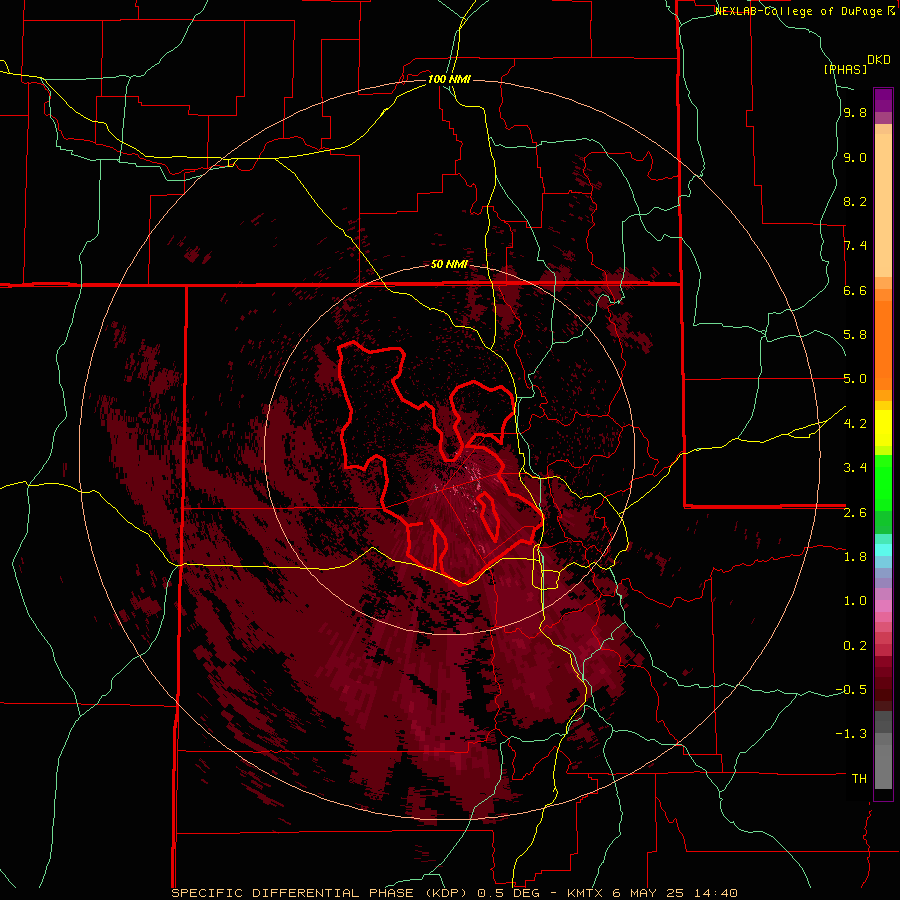Click the 1.8 scale value
The width and height of the screenshot is (900, 900).
tap(855, 556)
